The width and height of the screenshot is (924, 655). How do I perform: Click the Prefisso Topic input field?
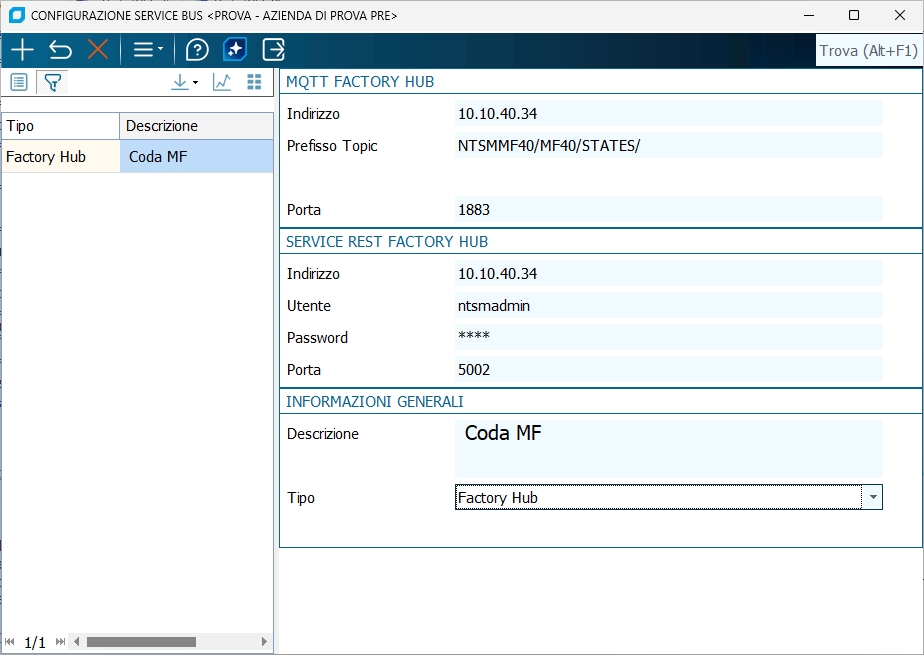[669, 146]
